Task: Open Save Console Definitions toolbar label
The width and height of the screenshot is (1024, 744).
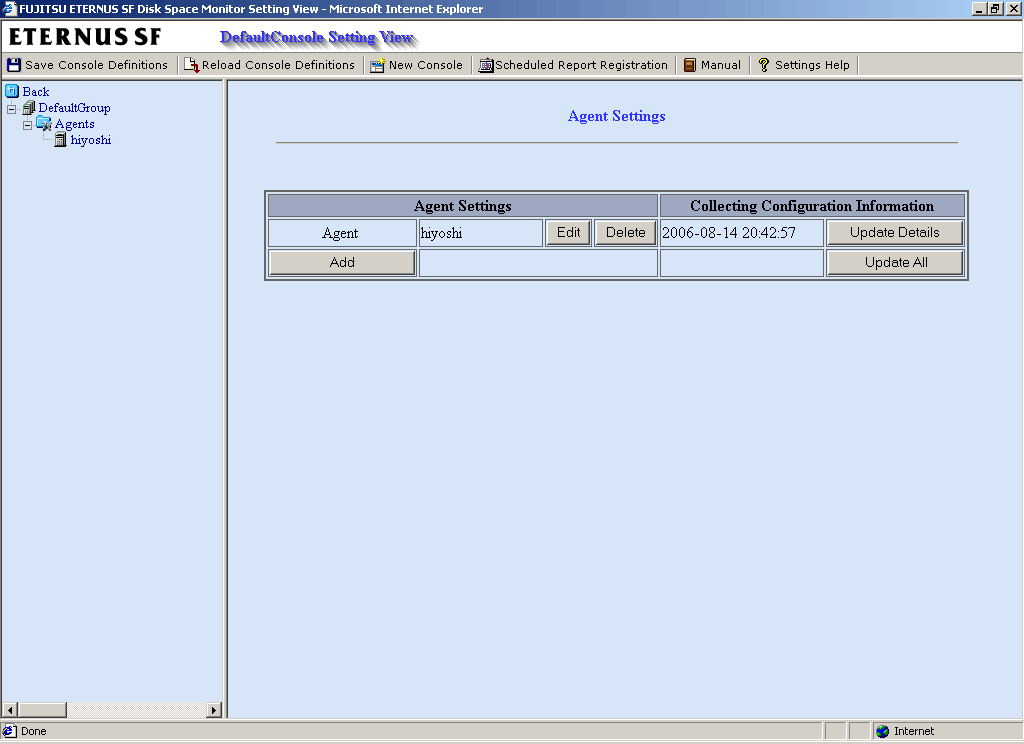Action: tap(97, 65)
